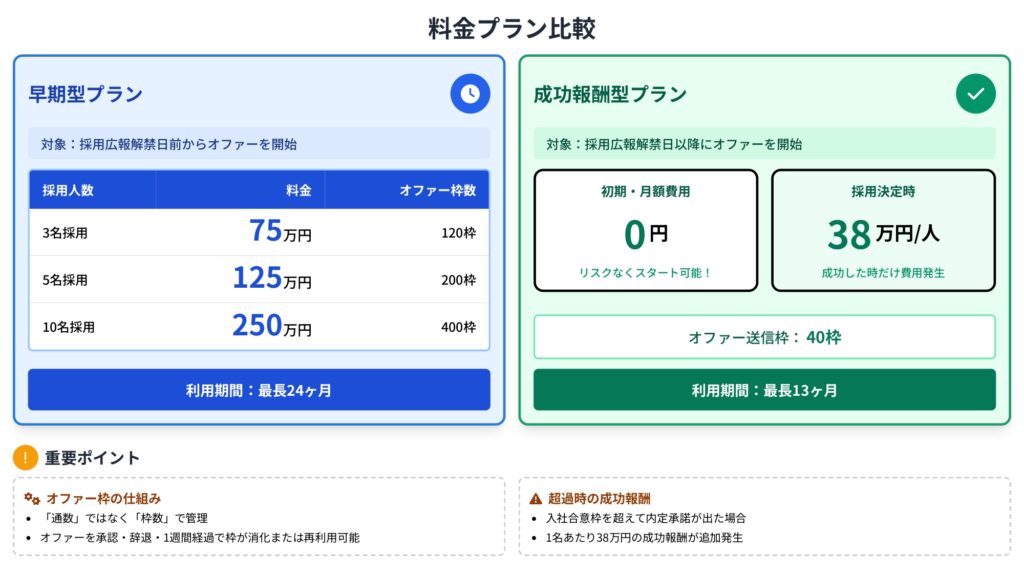1024x576 pixels.
Task: Select the オファー送信枠：40枠 box
Action: pyautogui.click(x=764, y=337)
